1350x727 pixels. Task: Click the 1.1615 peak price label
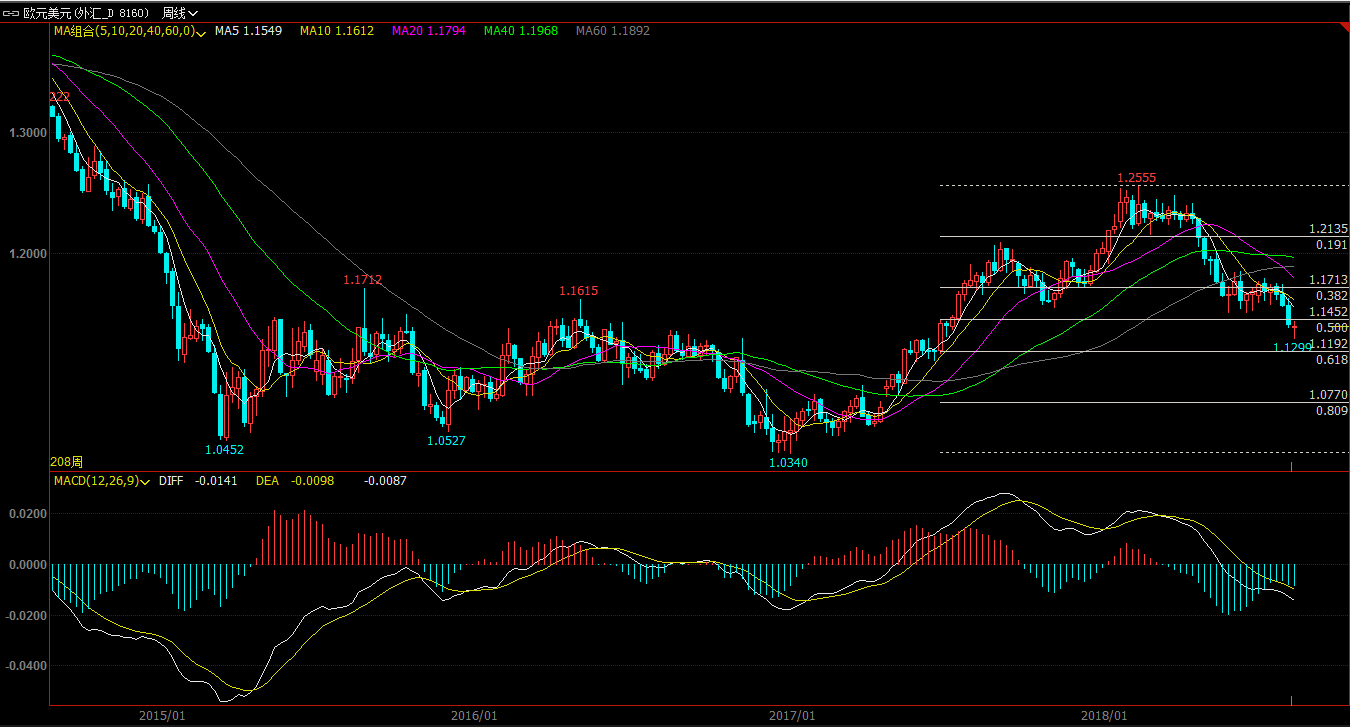point(578,291)
